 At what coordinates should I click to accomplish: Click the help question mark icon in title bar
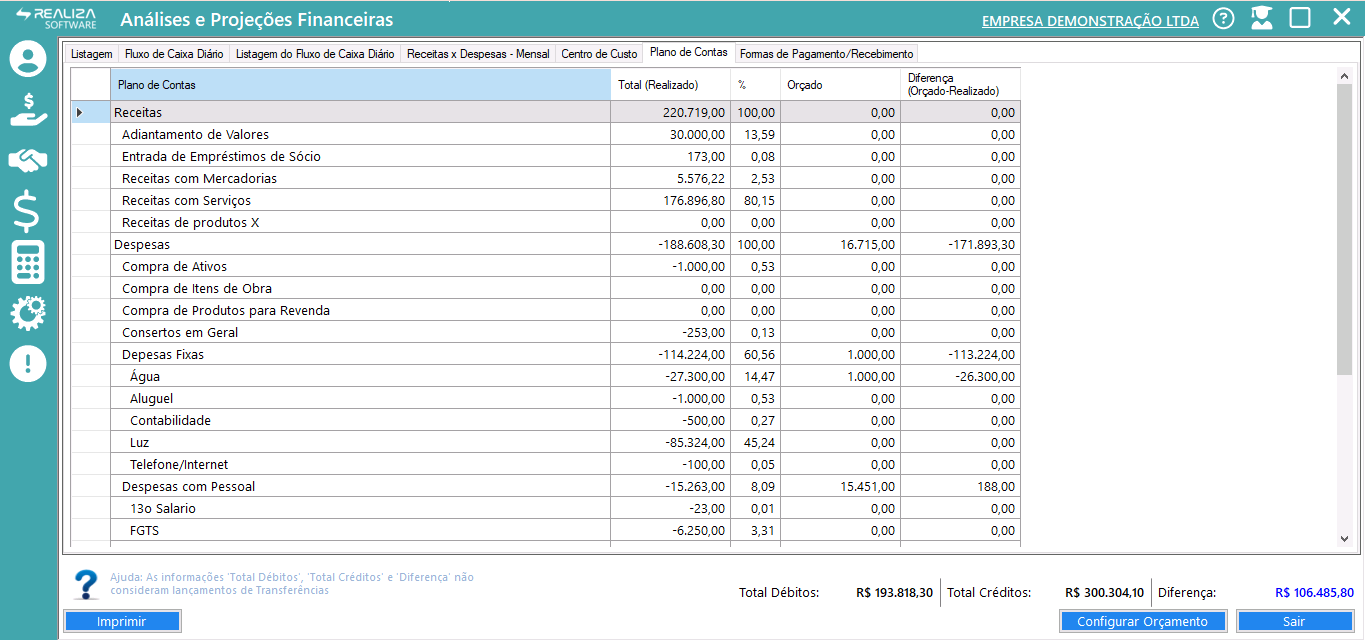point(1224,19)
